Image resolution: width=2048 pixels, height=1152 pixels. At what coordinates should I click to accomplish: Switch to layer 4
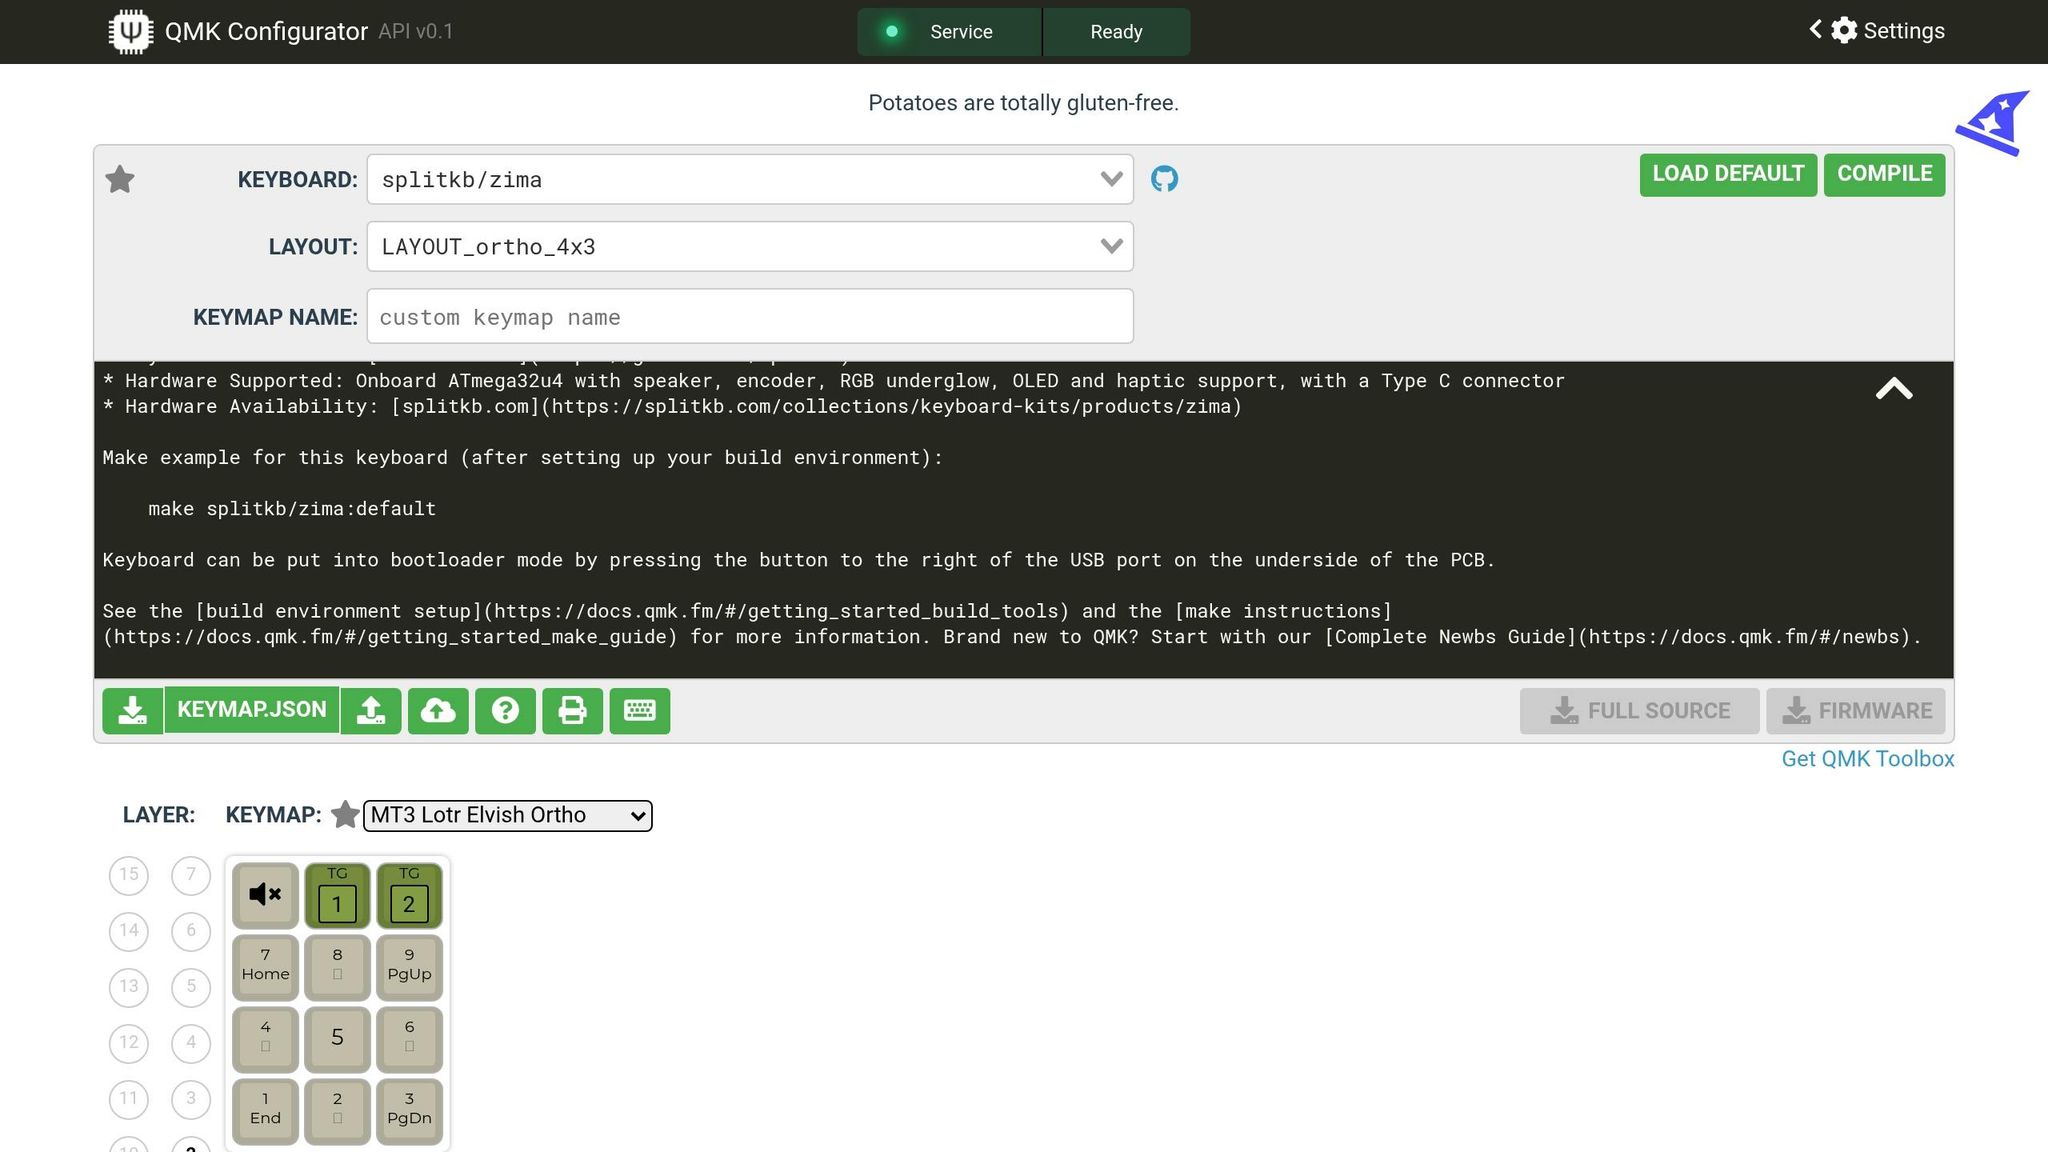191,1043
